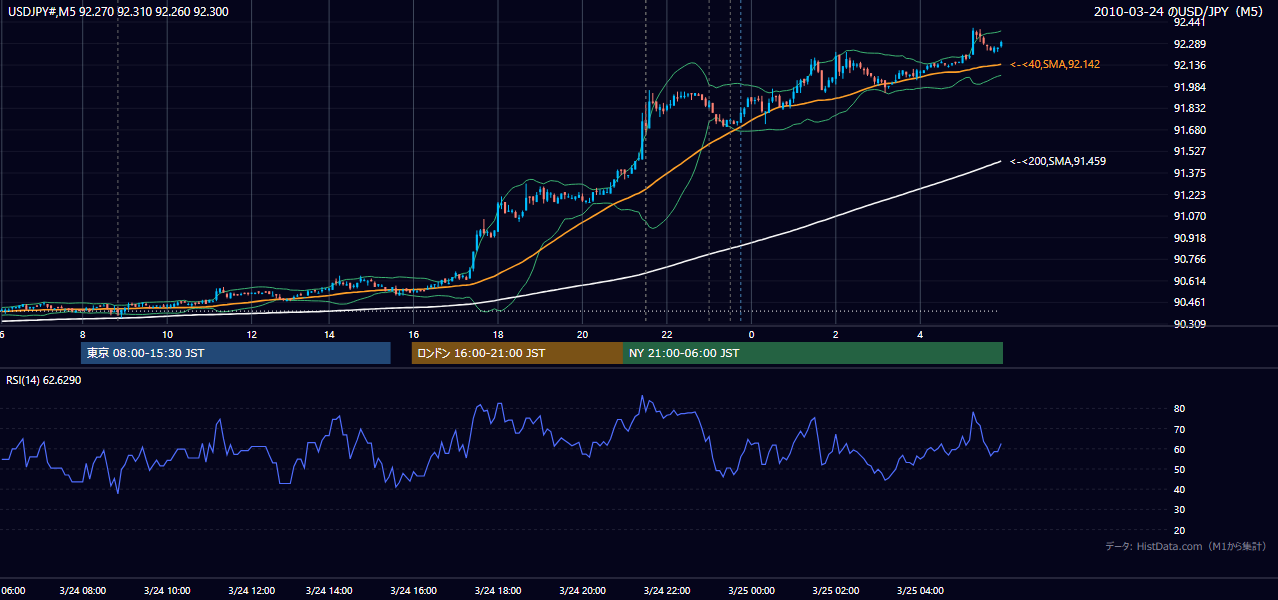Viewport: 1278px width, 600px height.
Task: Click RSI scale value 20
Action: (1180, 530)
